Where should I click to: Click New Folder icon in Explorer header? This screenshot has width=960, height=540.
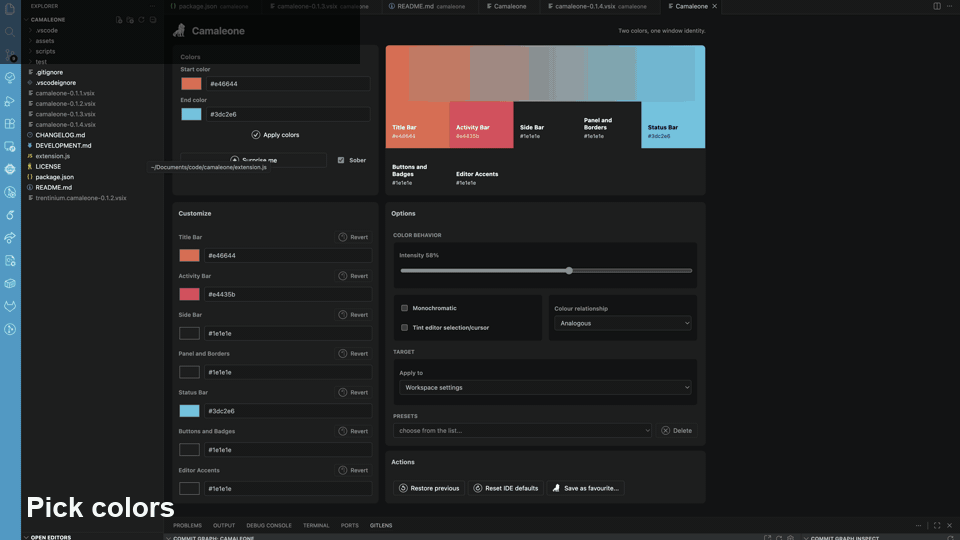point(130,20)
